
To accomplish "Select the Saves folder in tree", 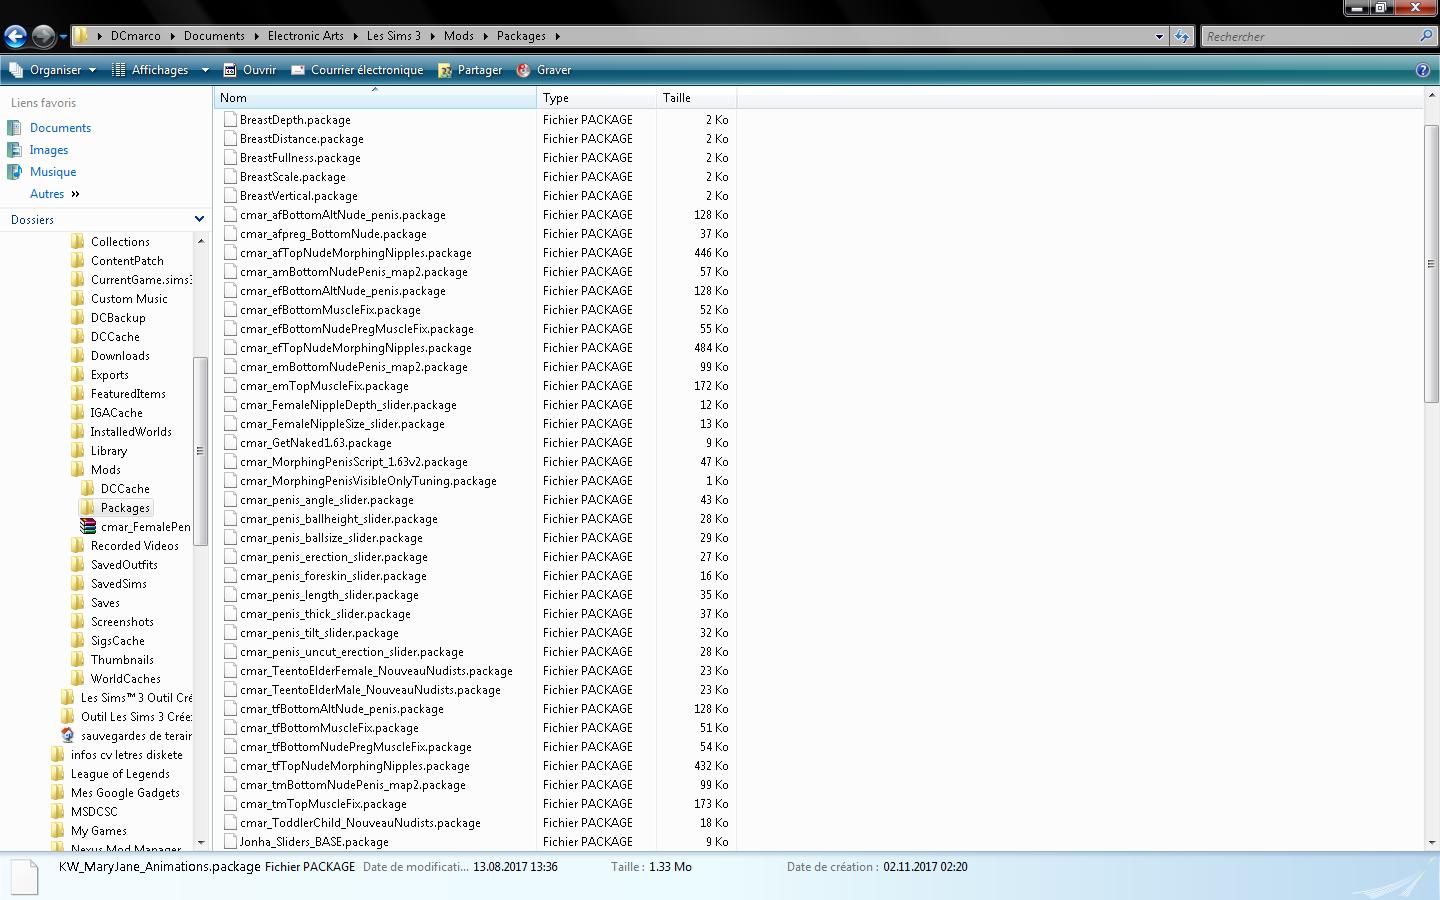I will (x=105, y=603).
